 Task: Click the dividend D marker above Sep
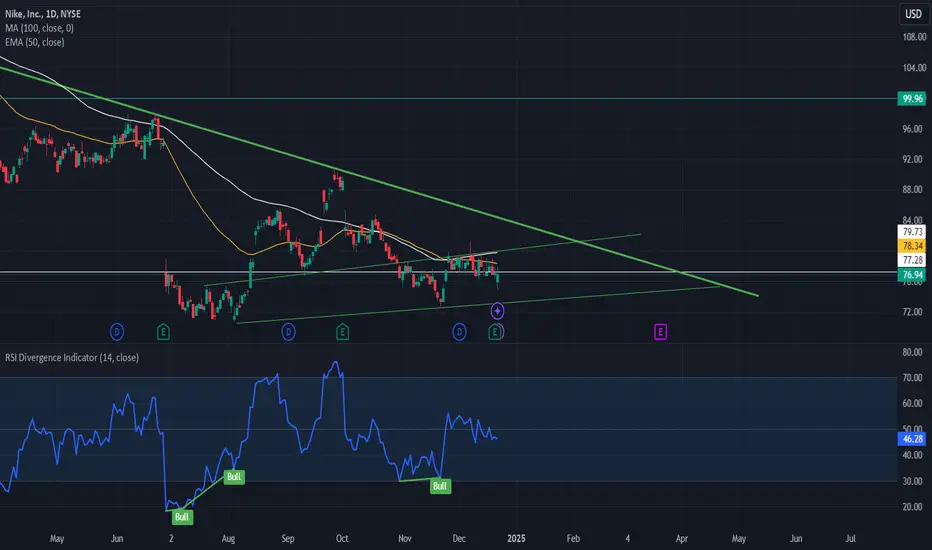pyautogui.click(x=288, y=332)
